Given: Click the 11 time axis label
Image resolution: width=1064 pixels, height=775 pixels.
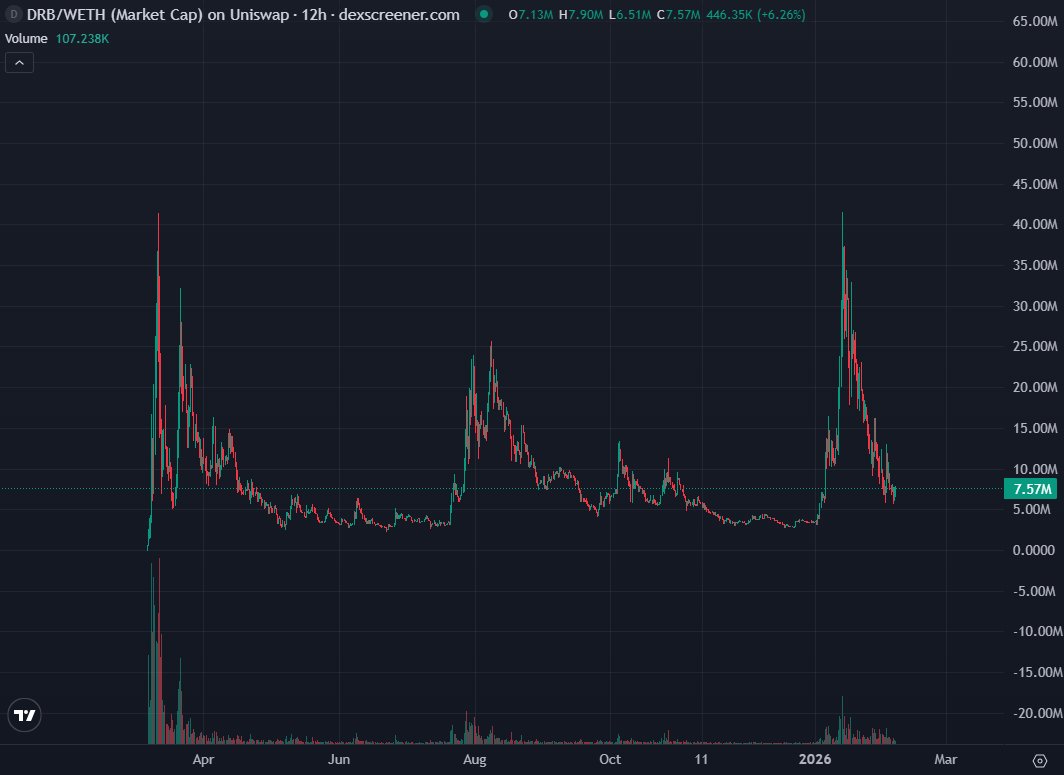Looking at the screenshot, I should click(701, 759).
